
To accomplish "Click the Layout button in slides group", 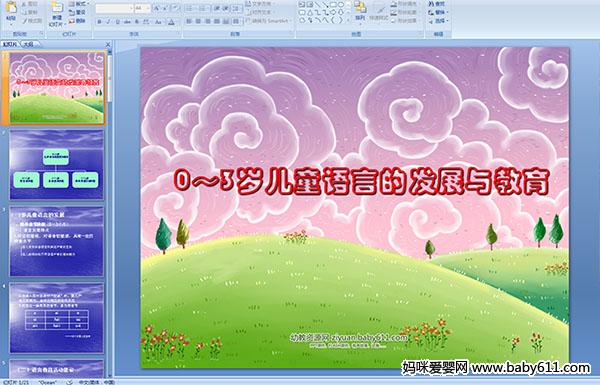I will [78, 4].
